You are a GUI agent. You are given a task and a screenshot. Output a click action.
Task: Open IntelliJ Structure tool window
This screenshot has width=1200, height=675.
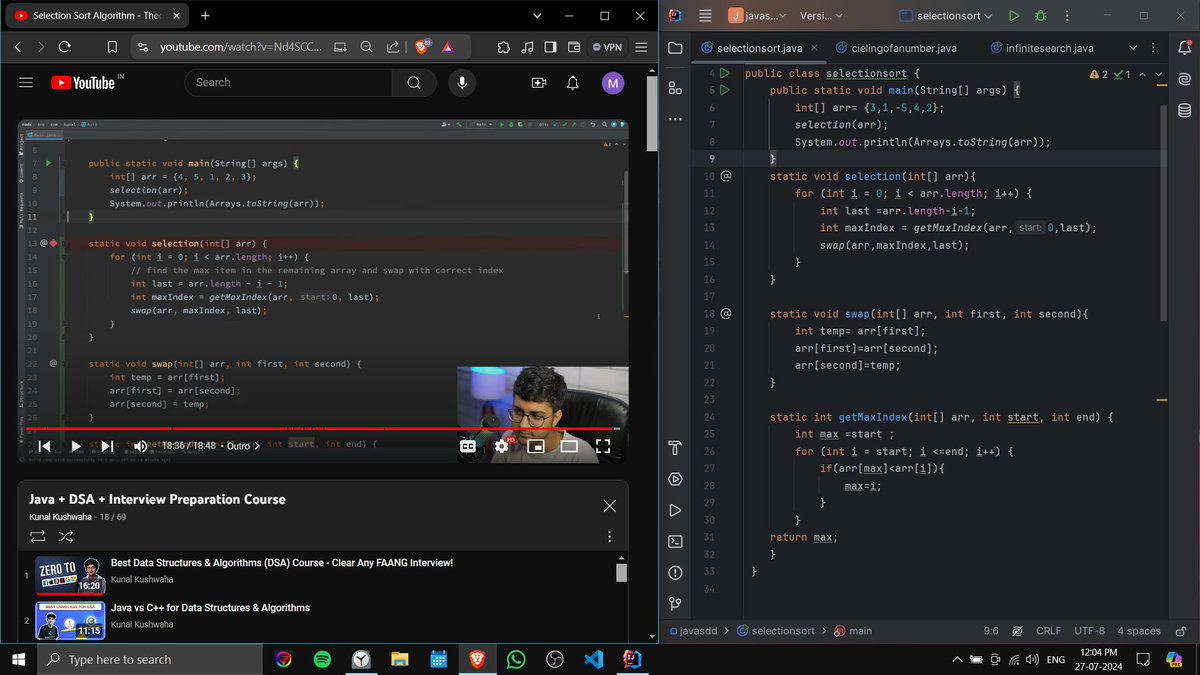[675, 89]
